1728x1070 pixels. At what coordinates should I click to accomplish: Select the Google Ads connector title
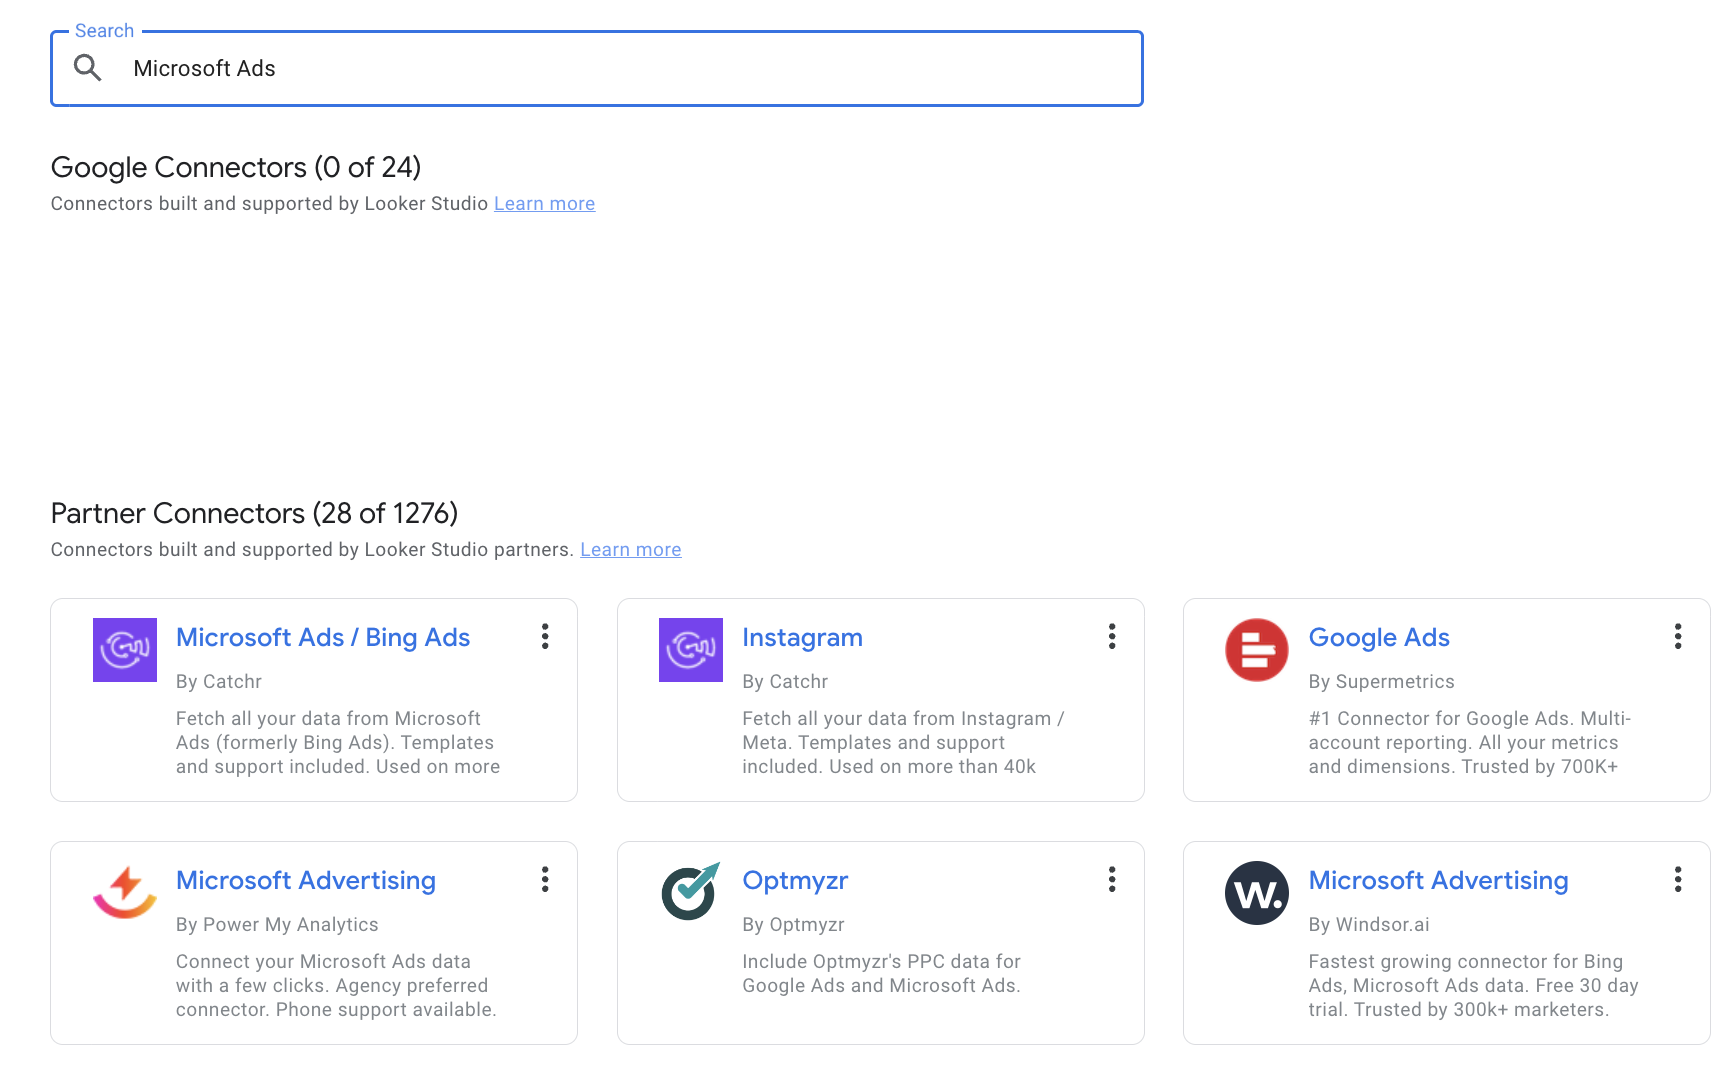tap(1379, 637)
